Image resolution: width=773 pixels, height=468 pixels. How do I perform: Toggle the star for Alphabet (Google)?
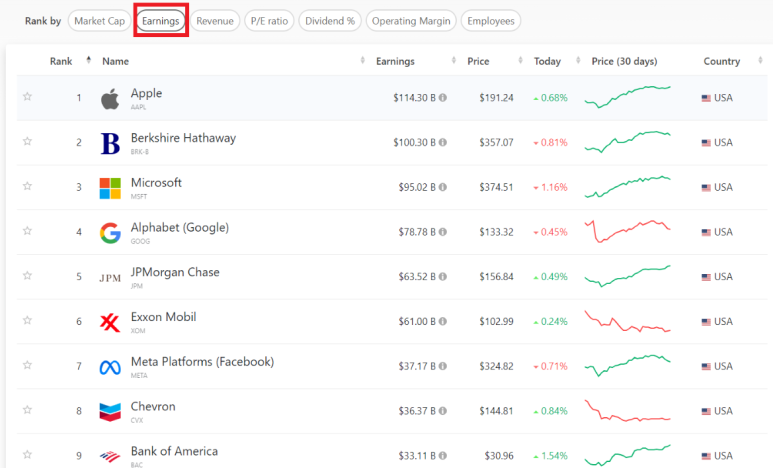[28, 231]
